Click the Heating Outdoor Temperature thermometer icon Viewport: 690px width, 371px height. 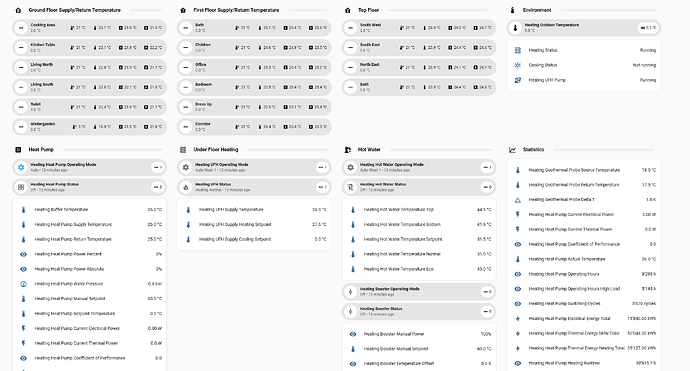point(515,28)
